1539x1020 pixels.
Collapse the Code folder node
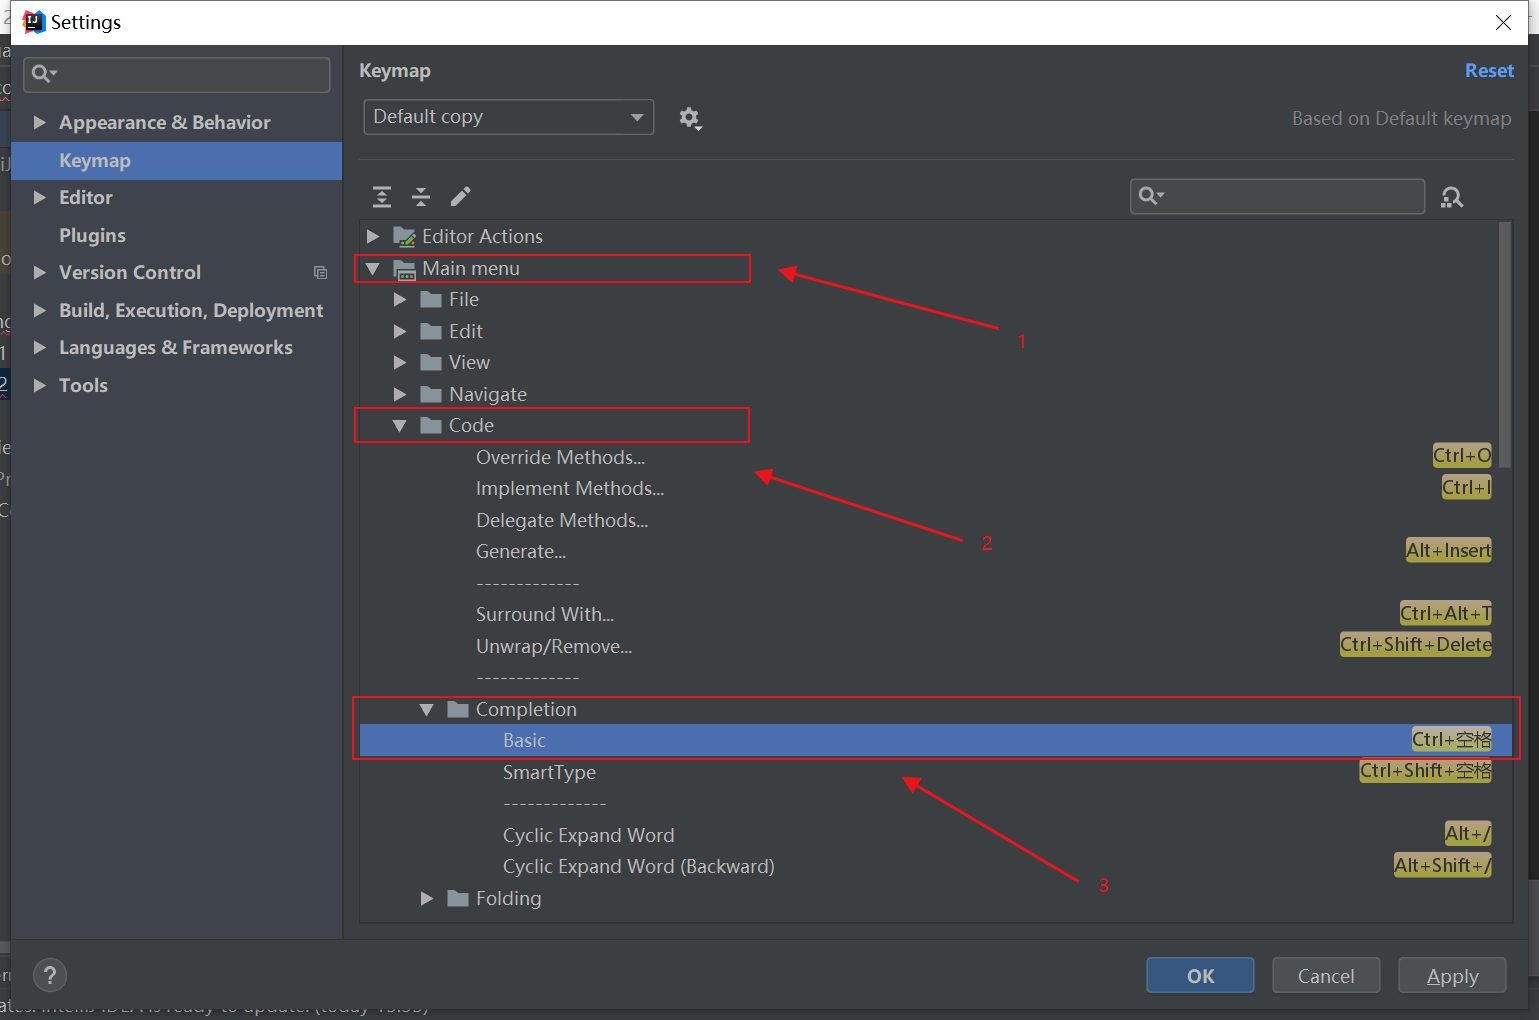click(400, 426)
